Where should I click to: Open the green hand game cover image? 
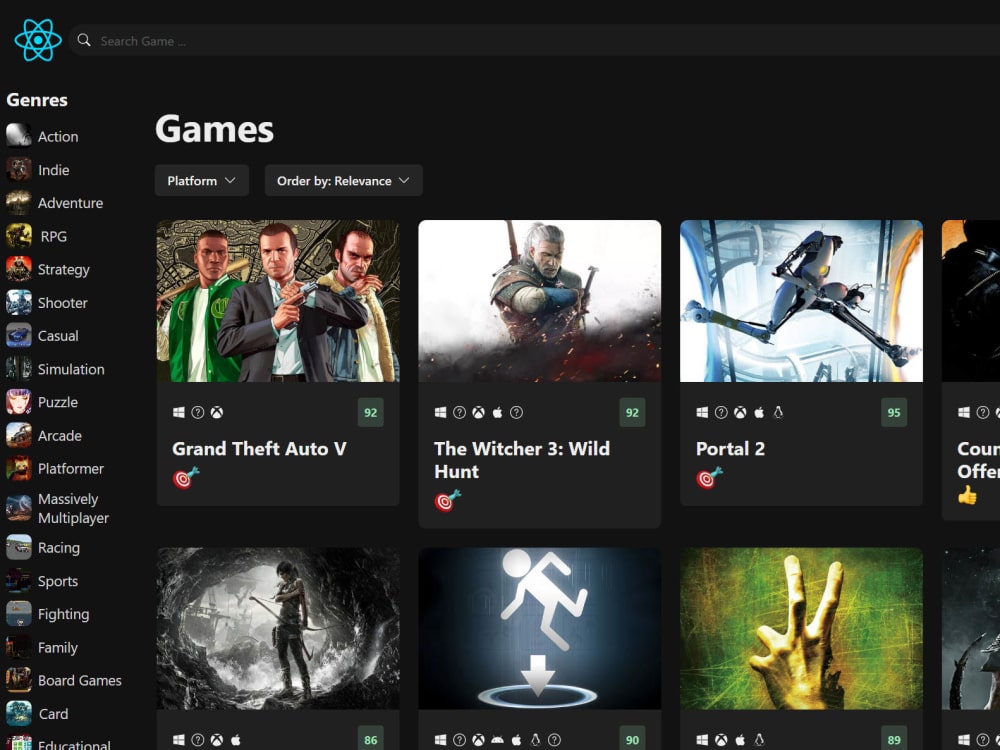[801, 628]
